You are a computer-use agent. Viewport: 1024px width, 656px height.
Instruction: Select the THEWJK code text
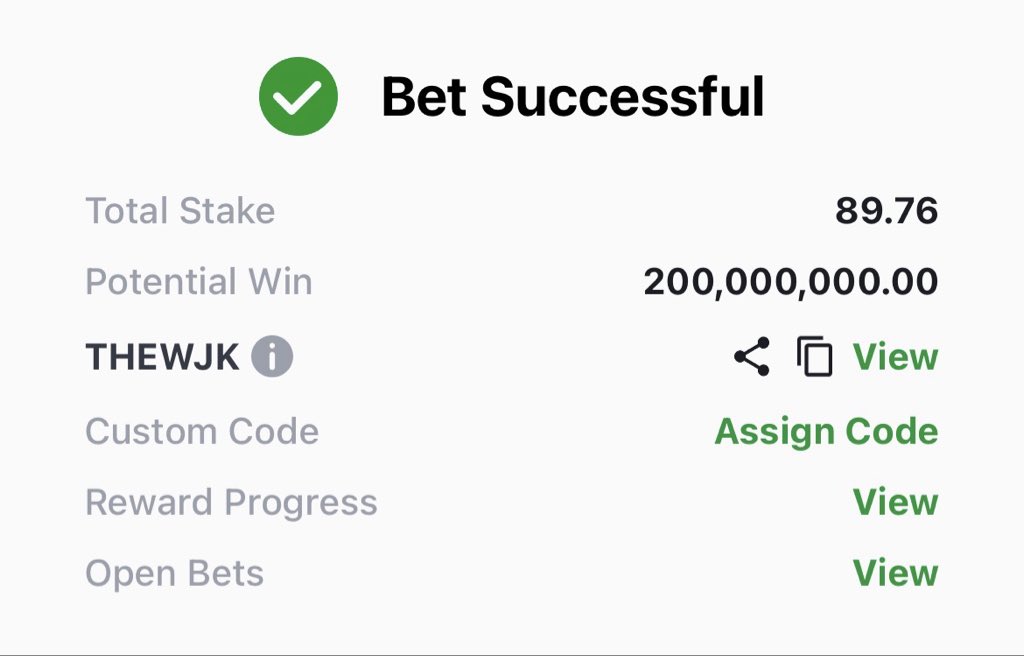(x=163, y=357)
